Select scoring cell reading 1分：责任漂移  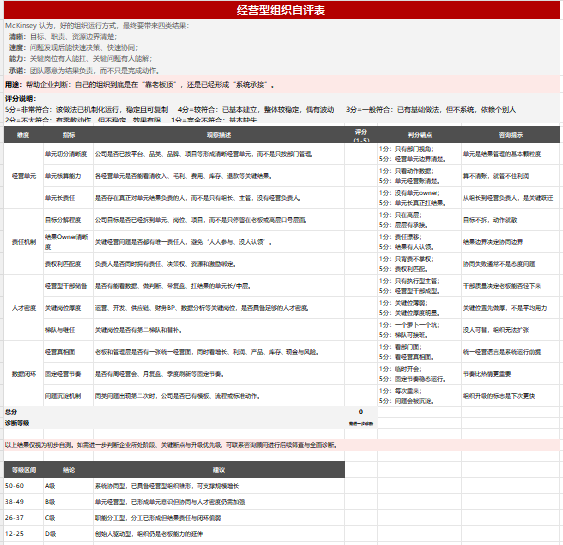(x=419, y=242)
